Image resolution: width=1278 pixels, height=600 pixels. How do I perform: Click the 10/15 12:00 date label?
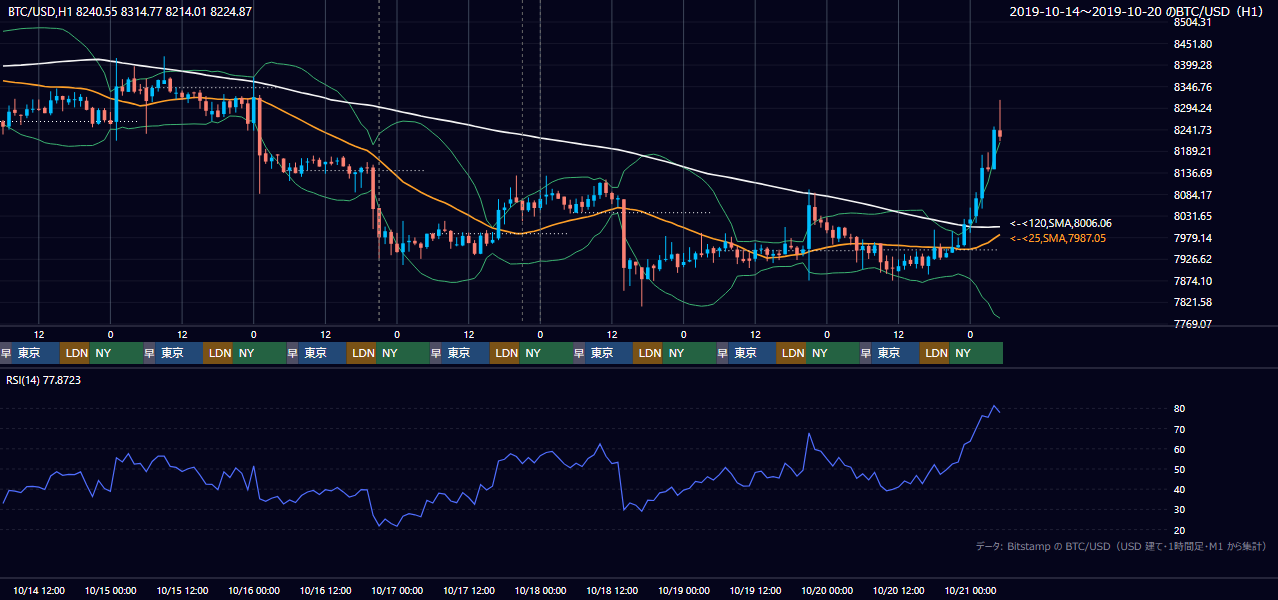(183, 590)
